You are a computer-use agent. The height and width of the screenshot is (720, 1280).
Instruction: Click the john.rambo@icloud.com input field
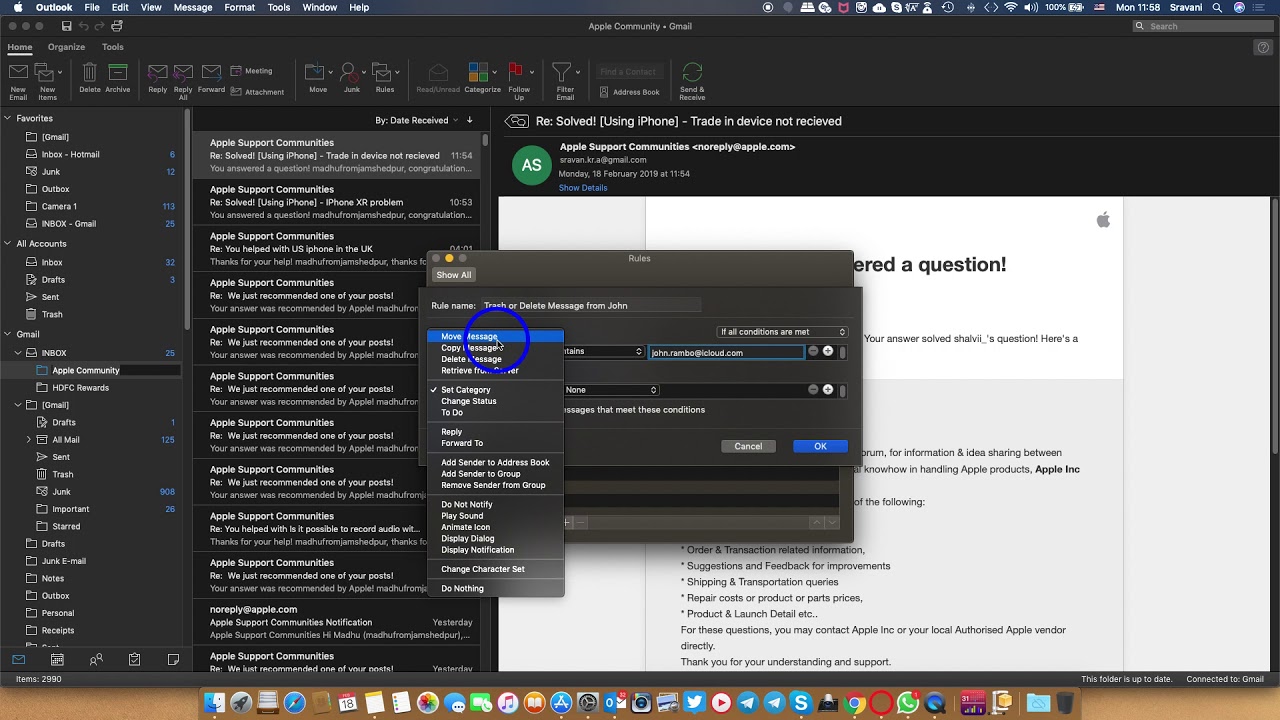point(726,352)
